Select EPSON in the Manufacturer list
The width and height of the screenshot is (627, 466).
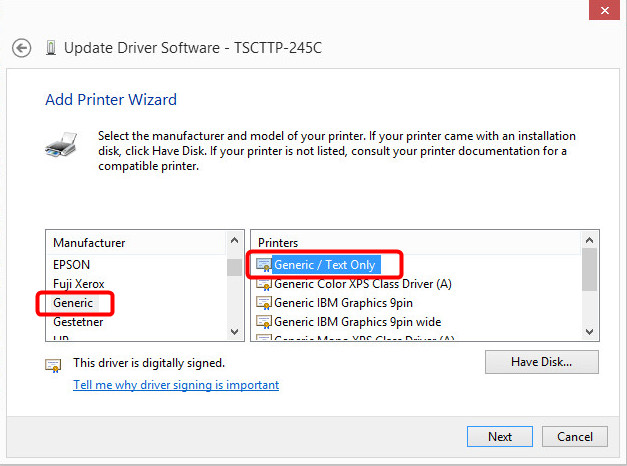(x=71, y=265)
